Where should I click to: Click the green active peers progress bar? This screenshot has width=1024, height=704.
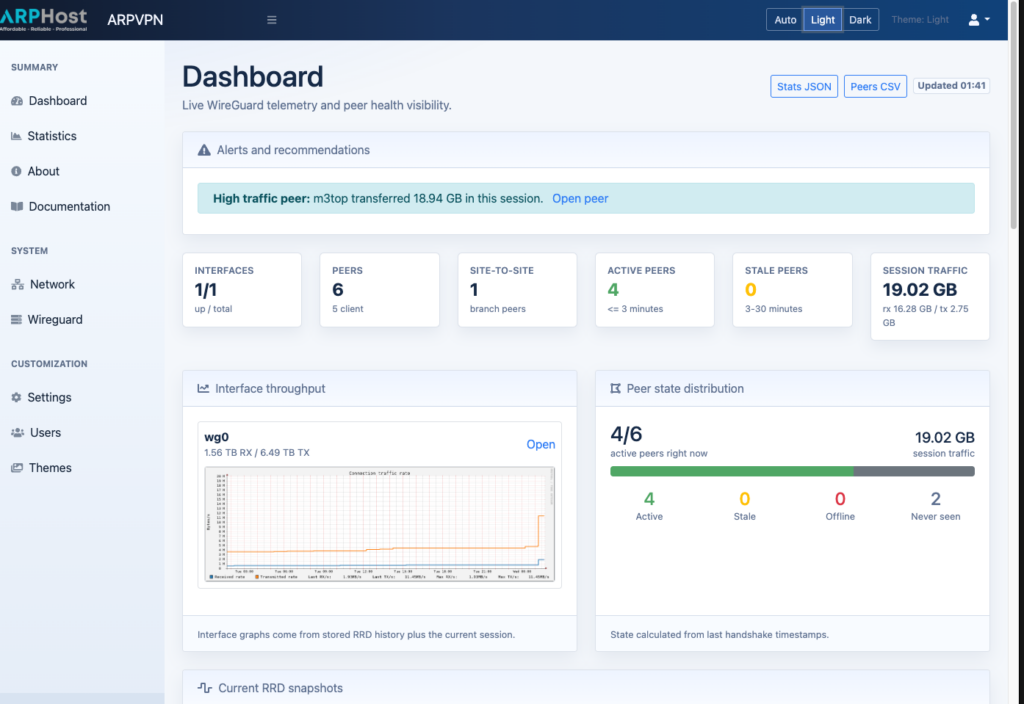(729, 470)
